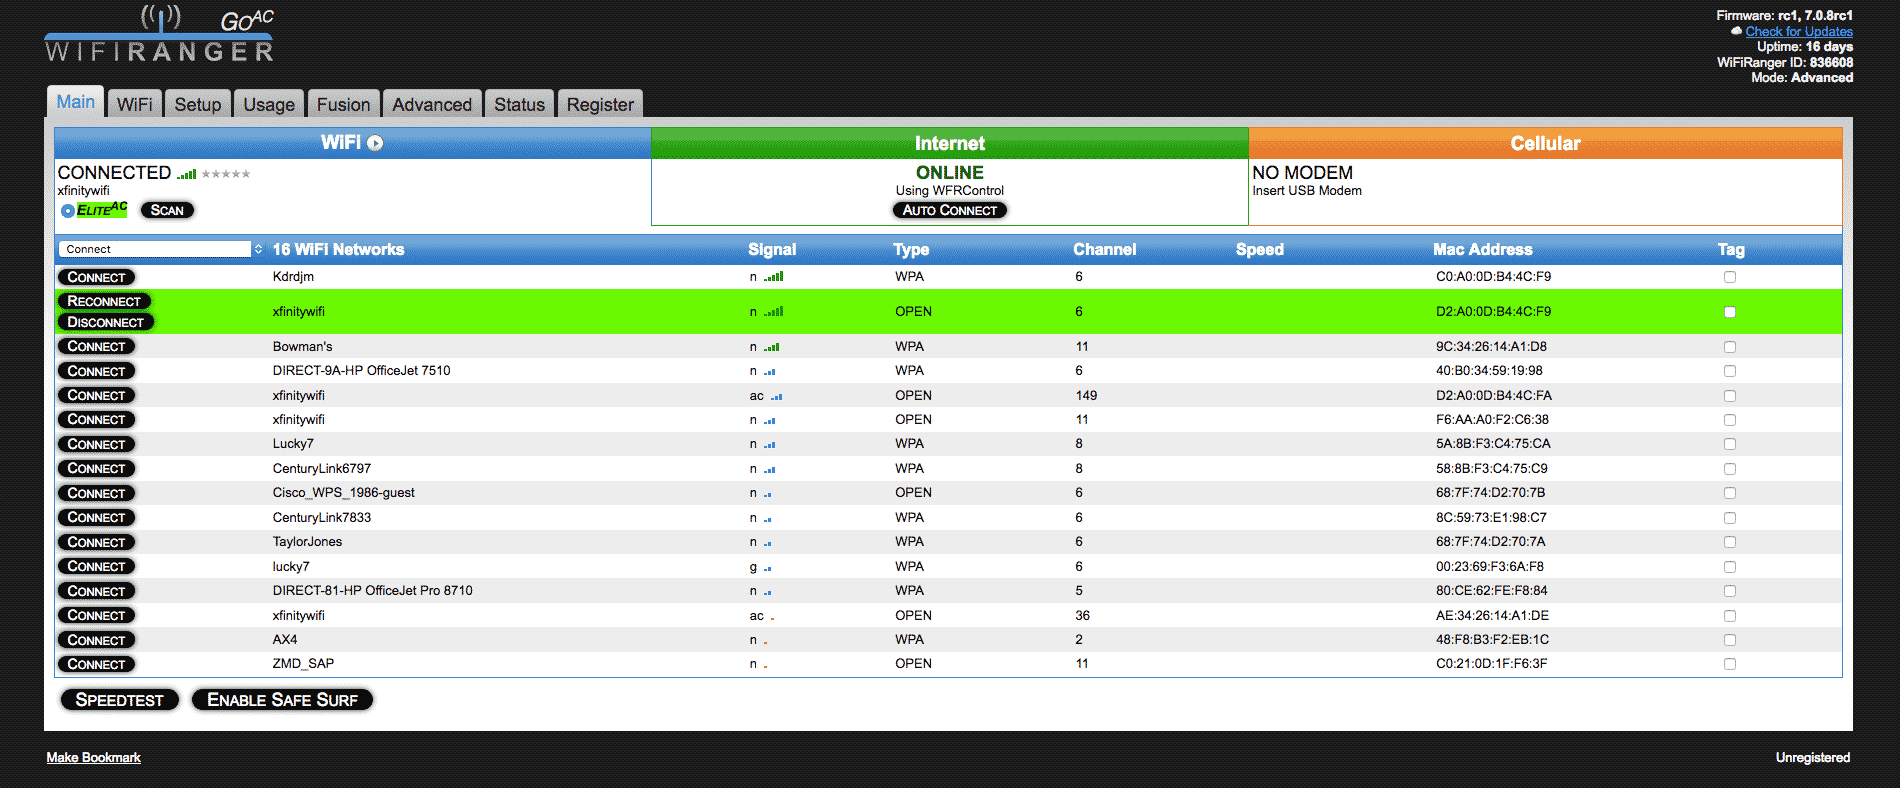The image size is (1900, 788).
Task: Click MAC address C0:A0:0D:B4:4C:F9
Action: click(x=1493, y=277)
